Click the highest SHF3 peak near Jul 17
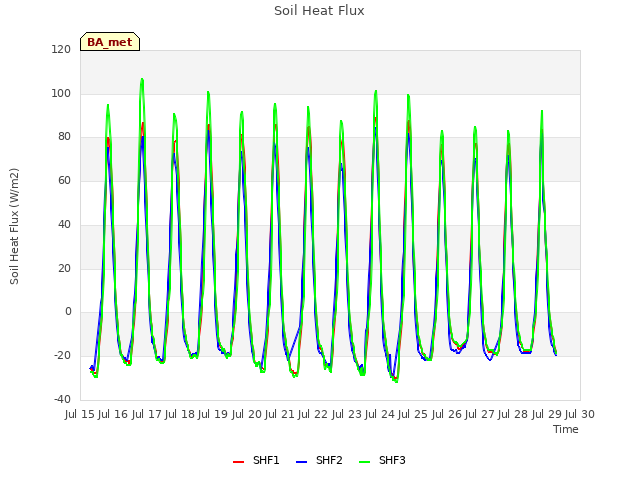Screen dimensions: 640x480 click(142, 79)
